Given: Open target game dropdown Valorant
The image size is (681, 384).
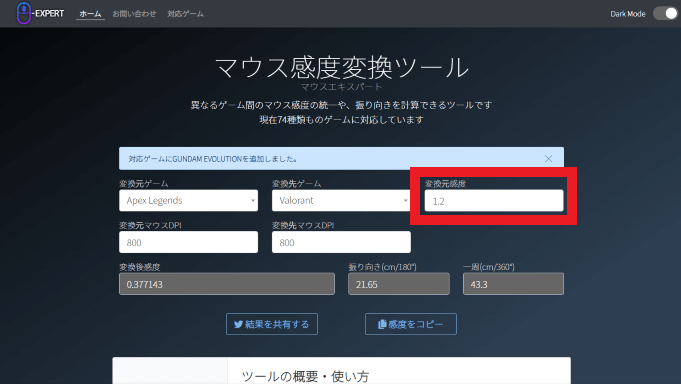Looking at the screenshot, I should 341,200.
